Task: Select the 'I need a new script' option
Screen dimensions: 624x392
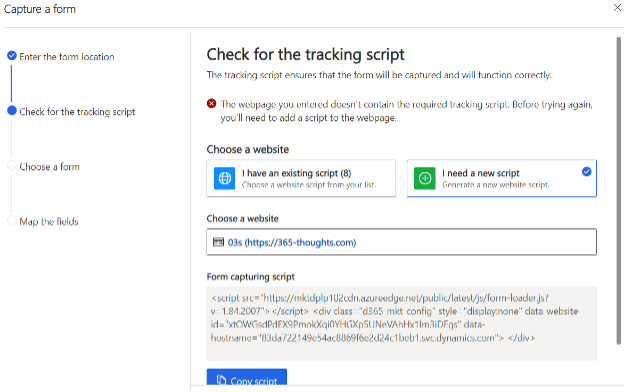Action: click(x=501, y=178)
